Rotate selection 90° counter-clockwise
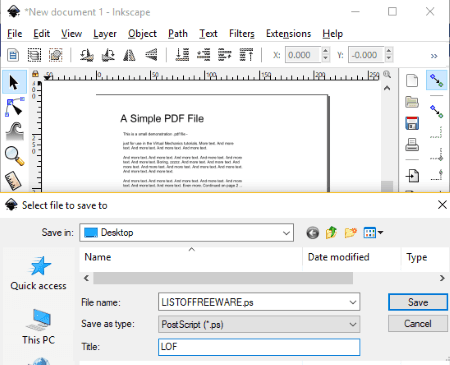This screenshot has width=450, height=365. (x=87, y=55)
